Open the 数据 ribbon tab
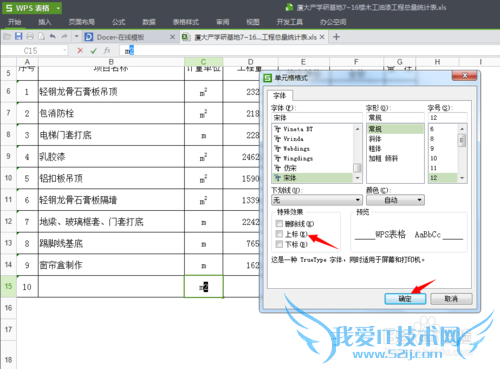The height and width of the screenshot is (369, 500). [x=149, y=22]
